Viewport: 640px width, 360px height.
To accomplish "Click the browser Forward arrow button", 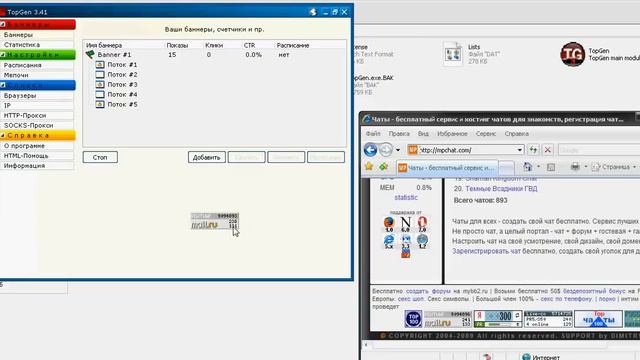I will tap(385, 150).
